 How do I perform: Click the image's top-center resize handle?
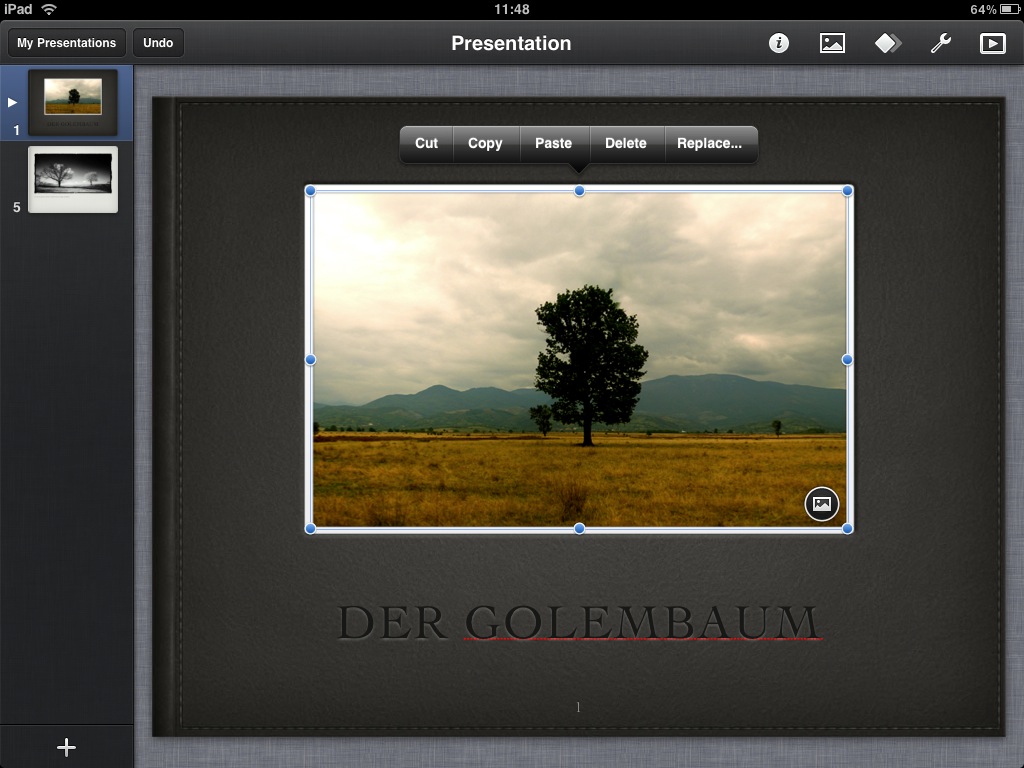579,191
